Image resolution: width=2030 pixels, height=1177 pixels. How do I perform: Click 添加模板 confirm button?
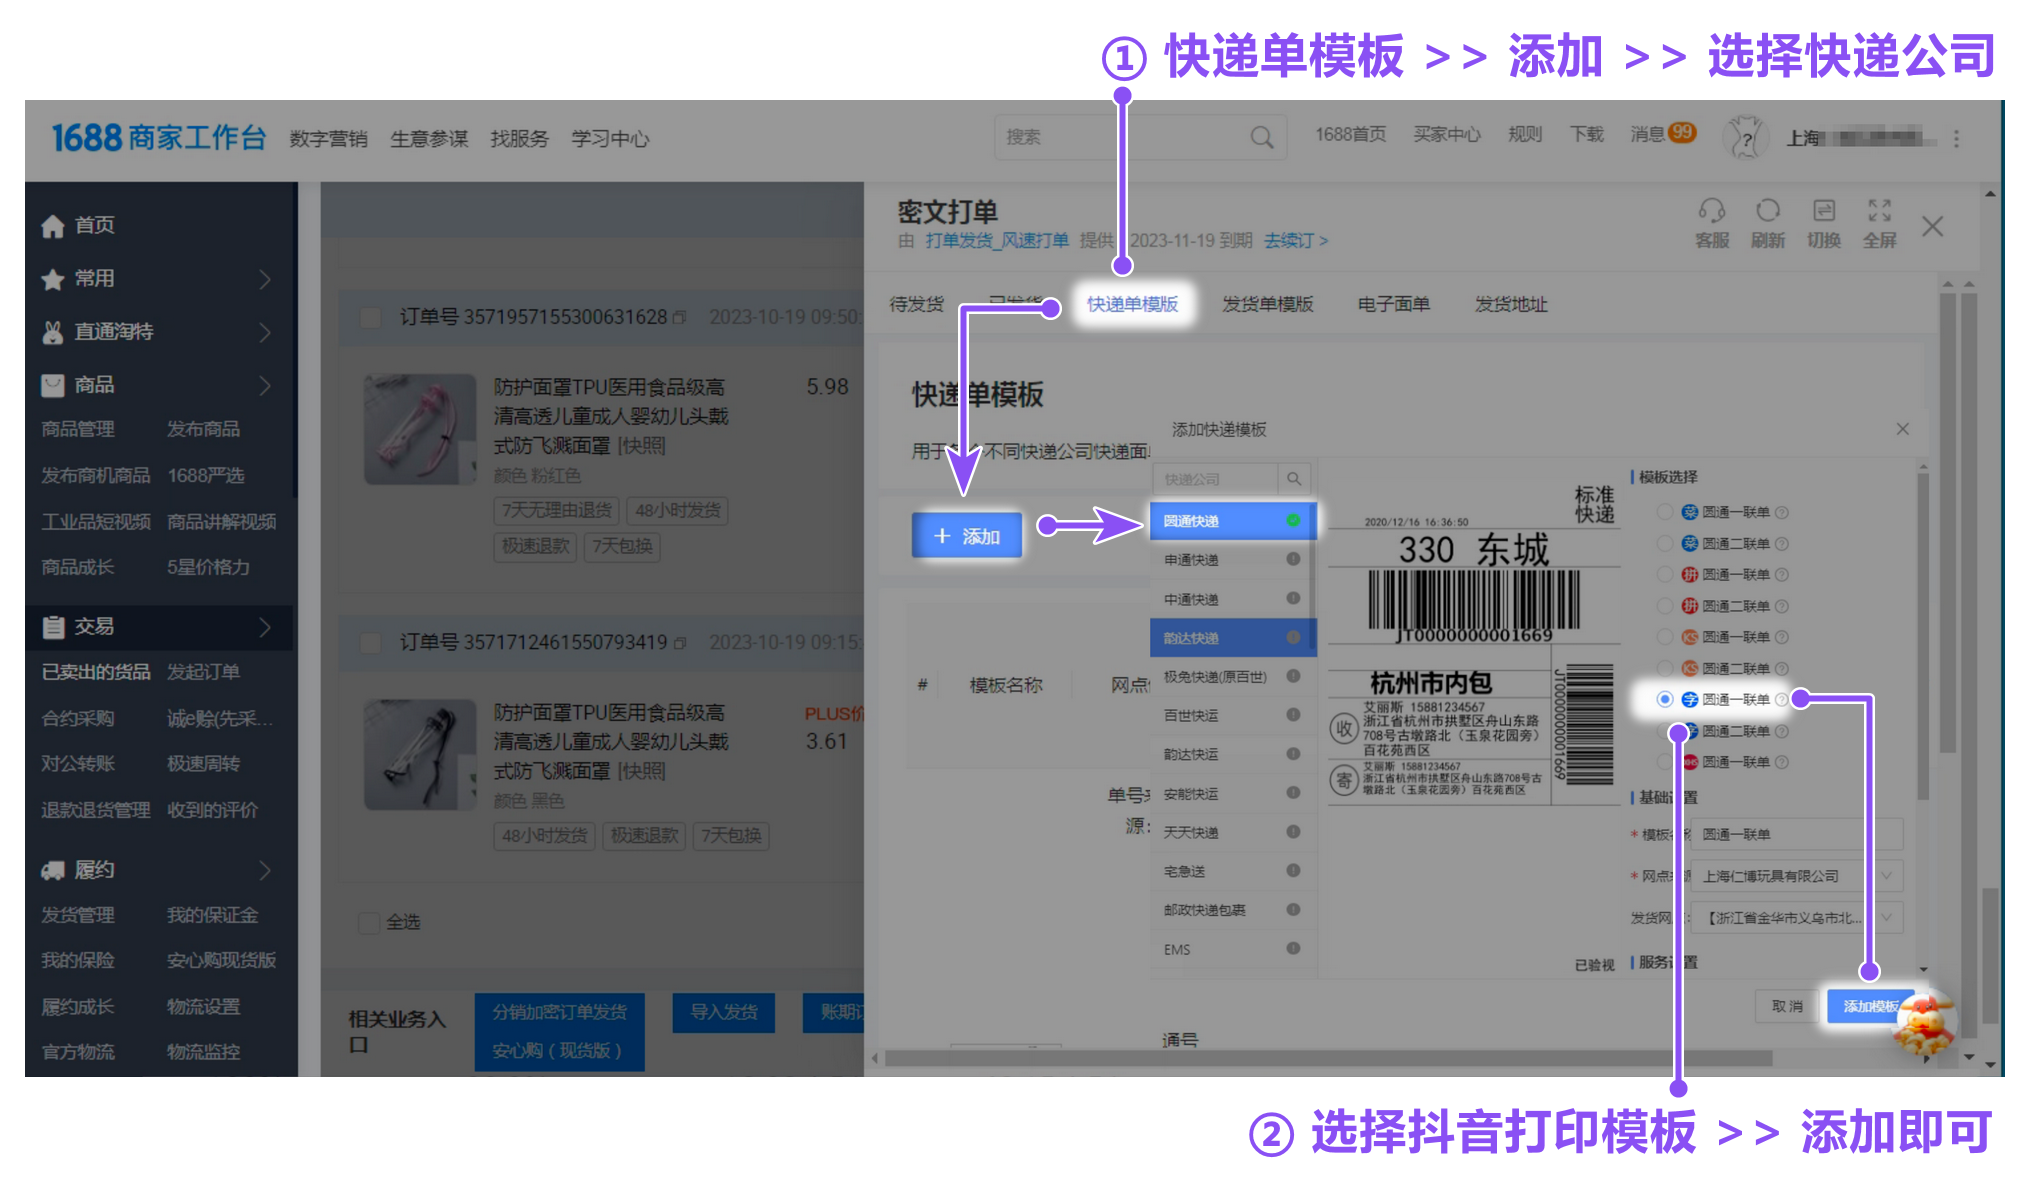pos(1870,1006)
